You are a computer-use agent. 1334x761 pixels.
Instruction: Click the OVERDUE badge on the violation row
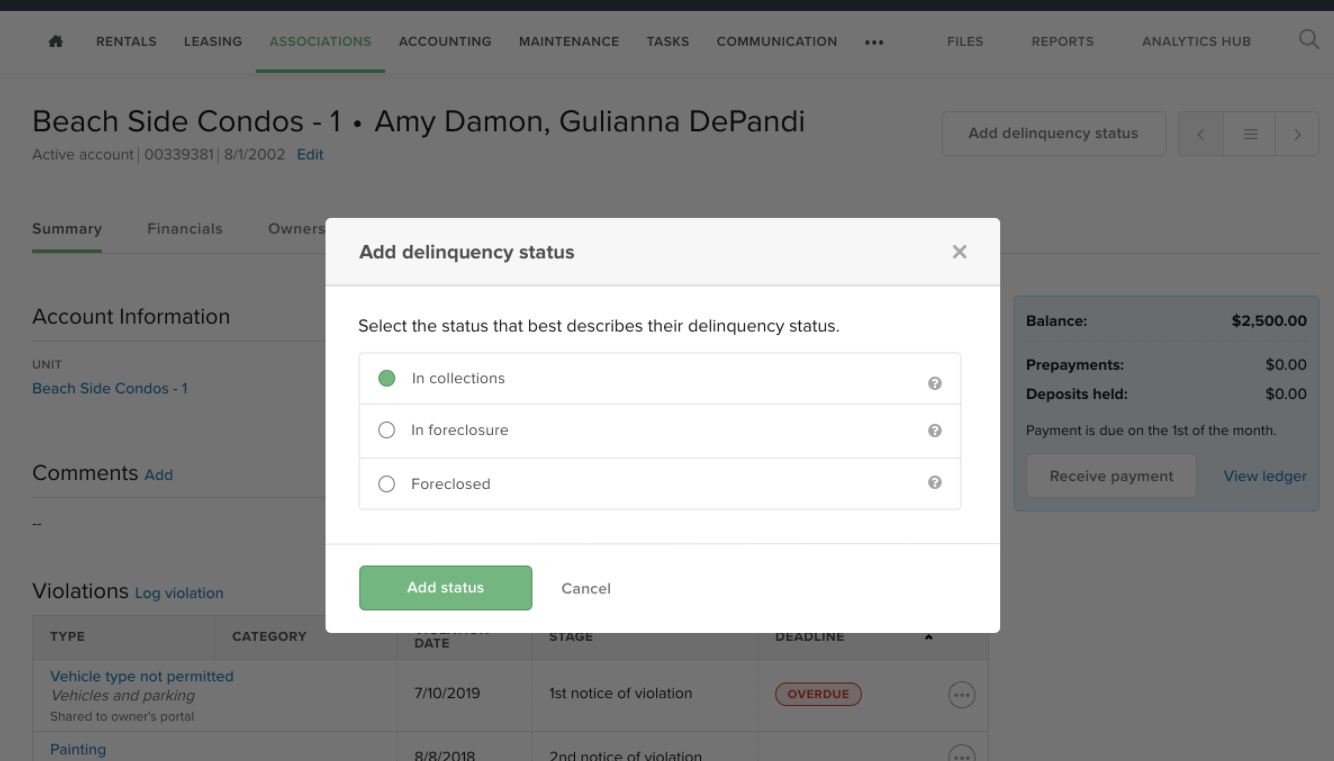coord(818,693)
